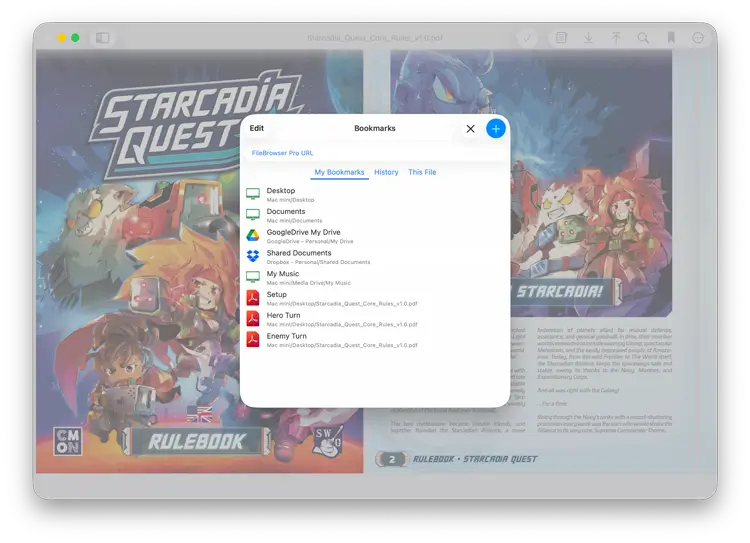The height and width of the screenshot is (543, 750).
Task: Open the more options ellipsis menu
Action: pos(698,38)
